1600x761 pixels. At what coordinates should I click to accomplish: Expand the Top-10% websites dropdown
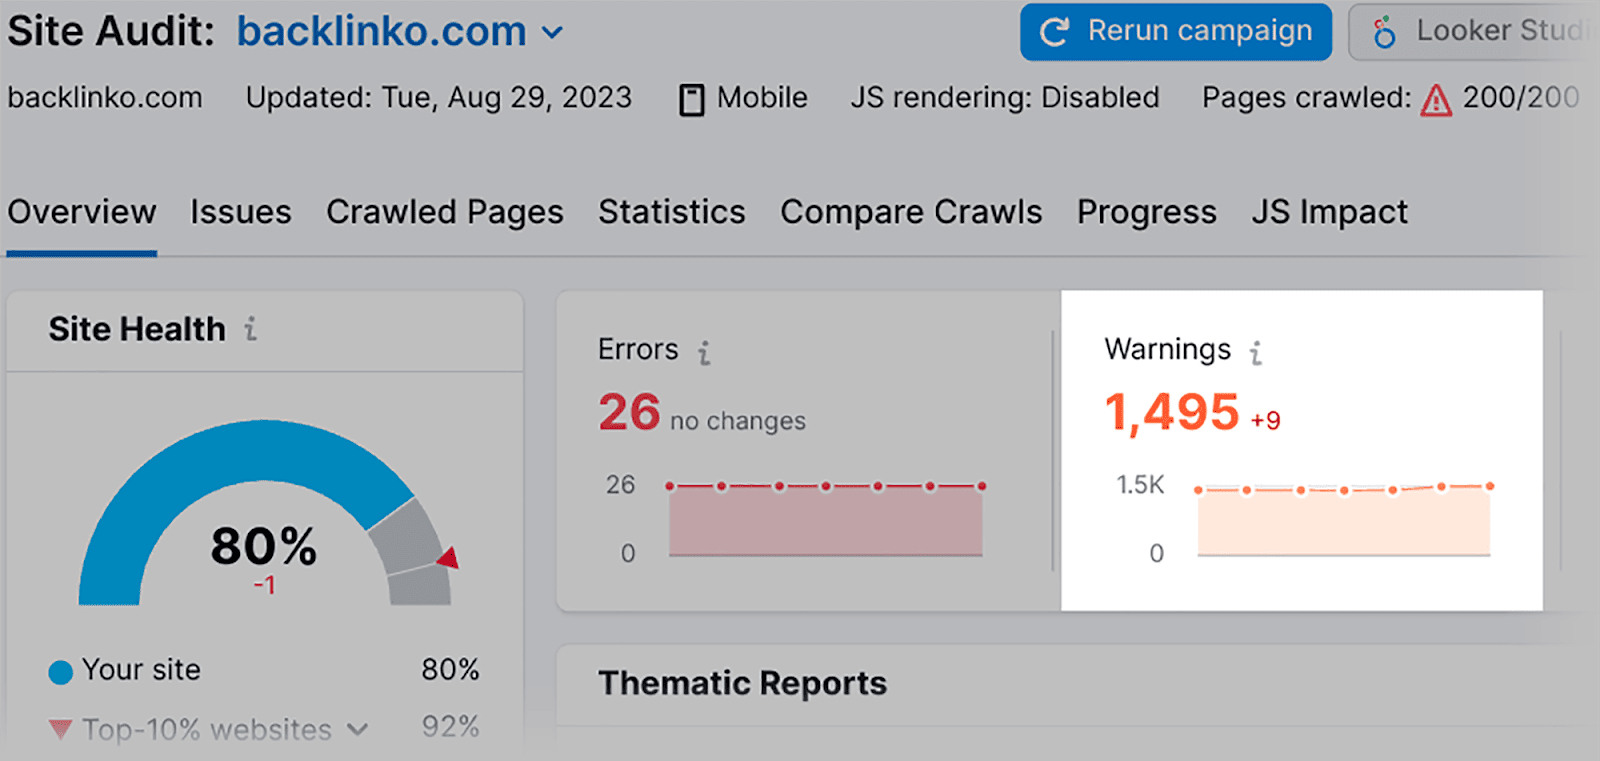pos(357,730)
